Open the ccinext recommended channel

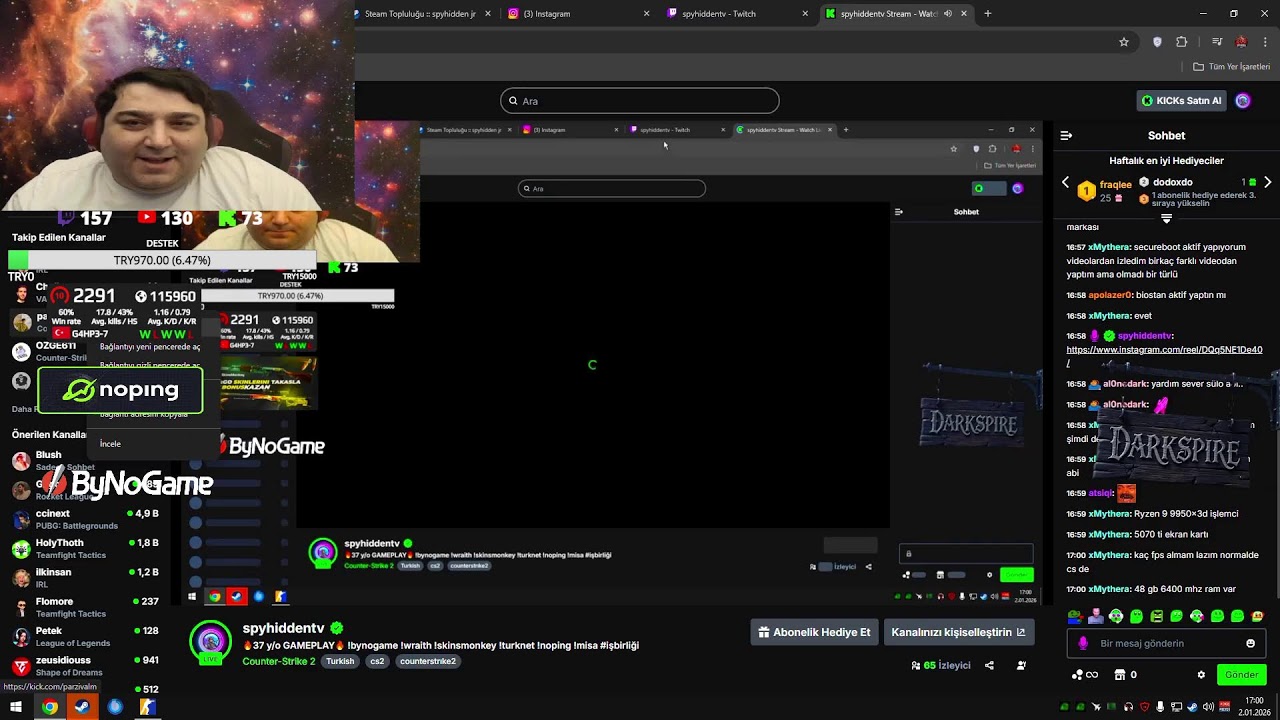click(86, 519)
